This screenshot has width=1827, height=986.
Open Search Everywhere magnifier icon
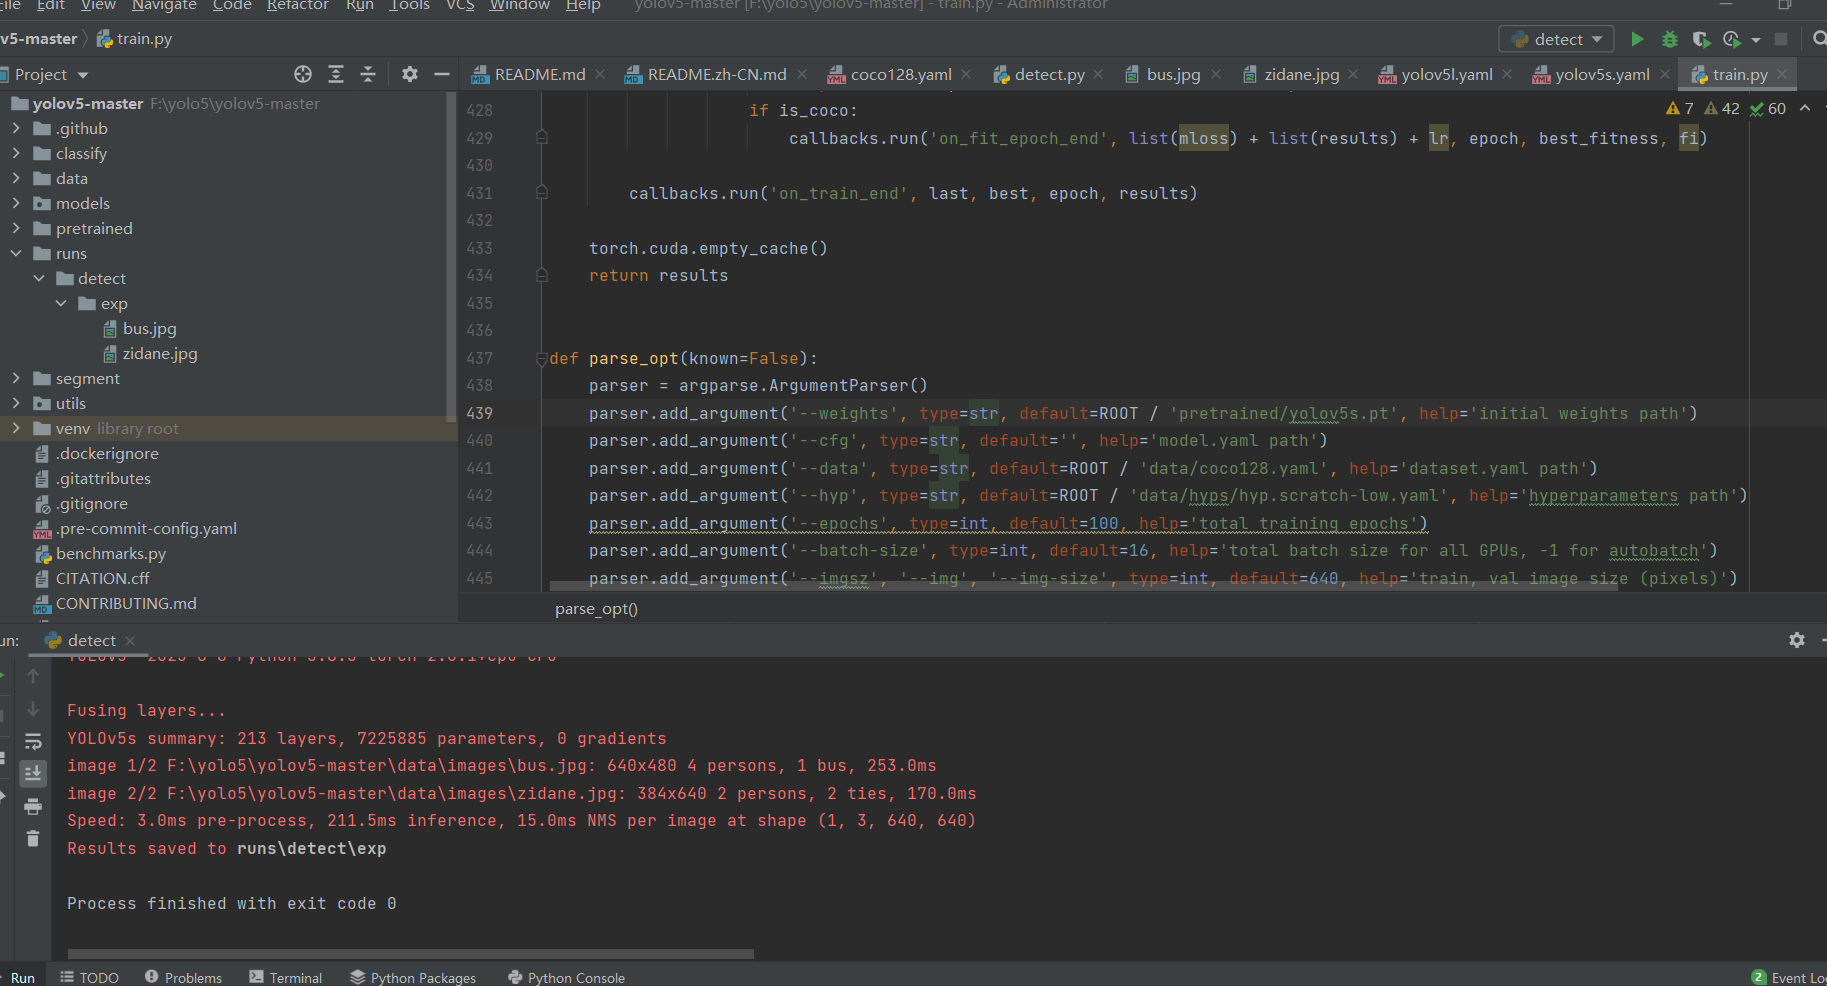click(x=1819, y=39)
